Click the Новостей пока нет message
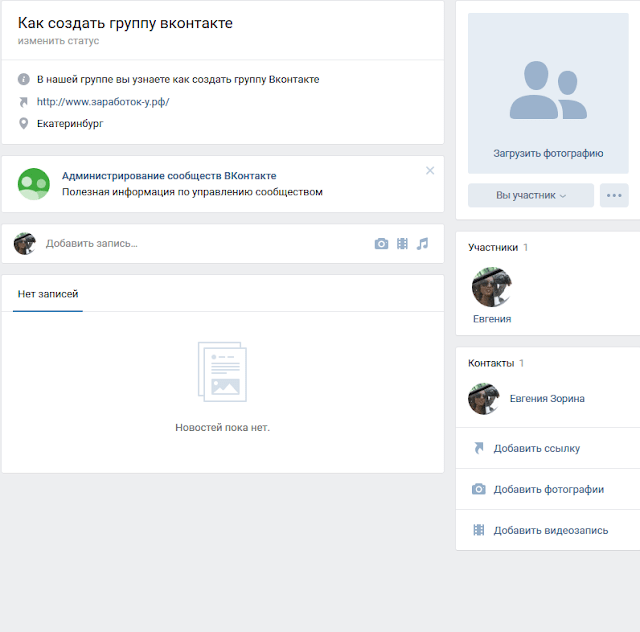The image size is (640, 632). tap(222, 427)
